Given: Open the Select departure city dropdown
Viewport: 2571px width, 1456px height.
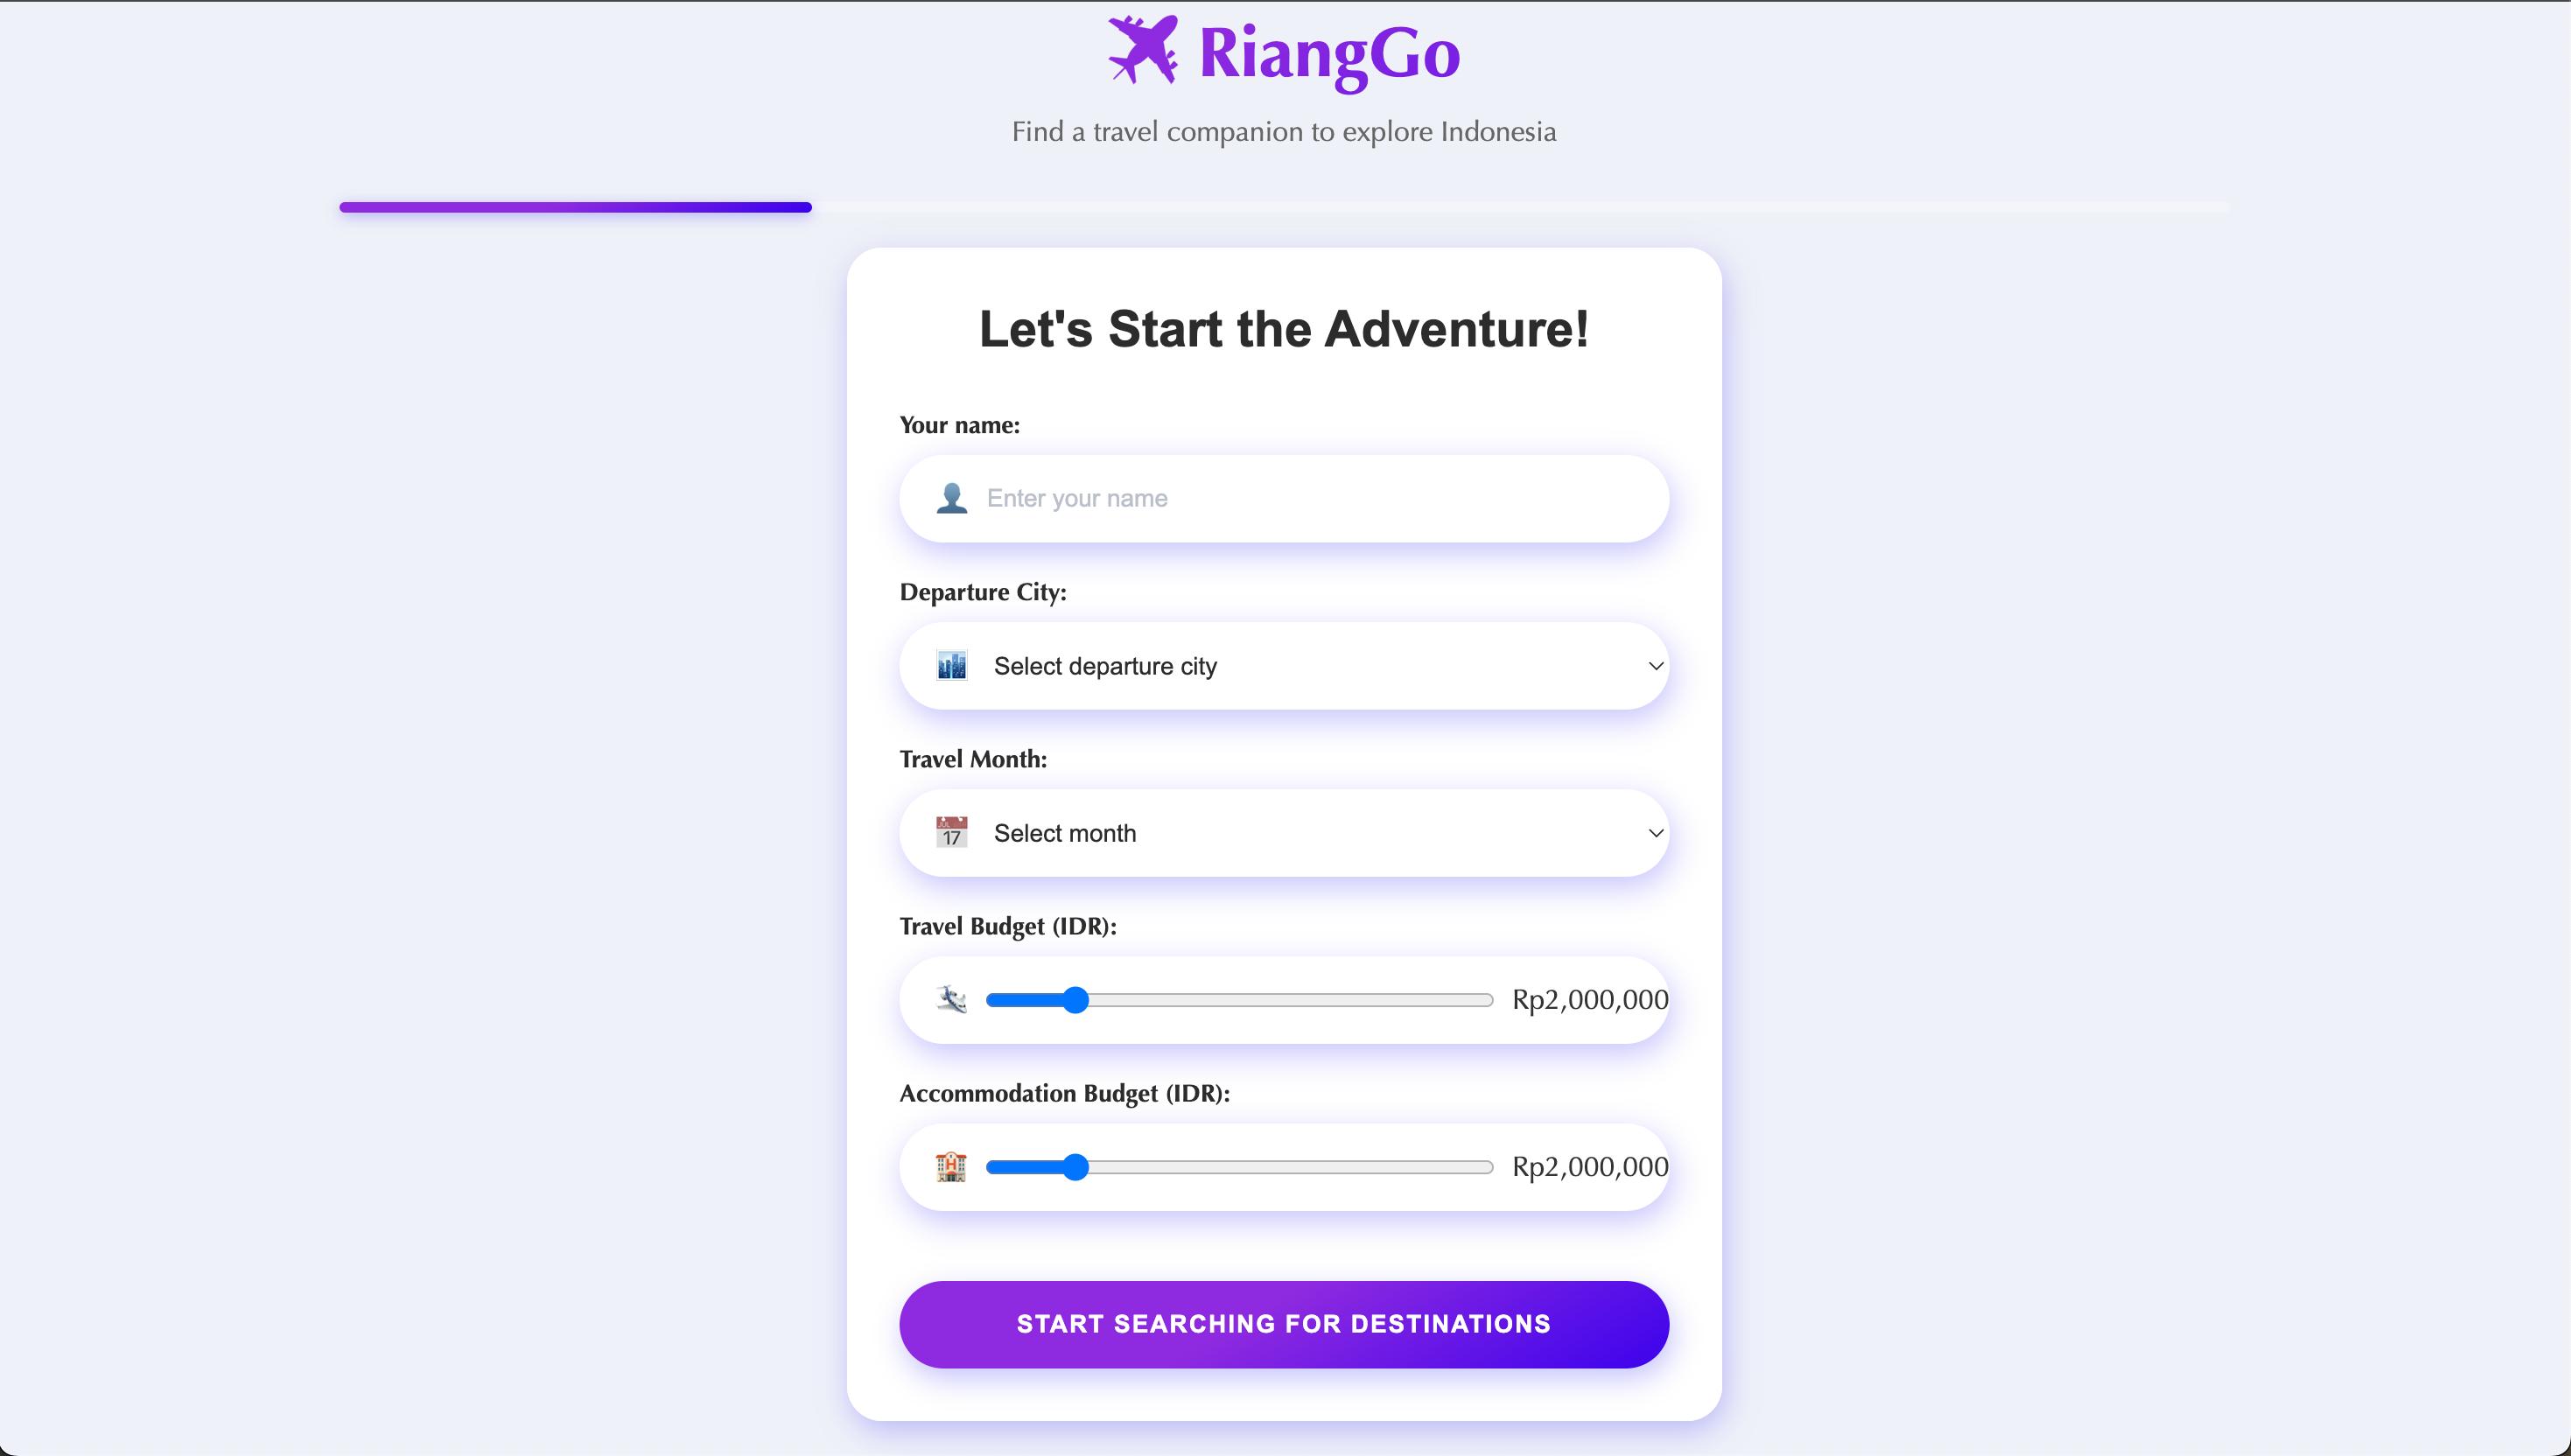Looking at the screenshot, I should tap(1284, 666).
